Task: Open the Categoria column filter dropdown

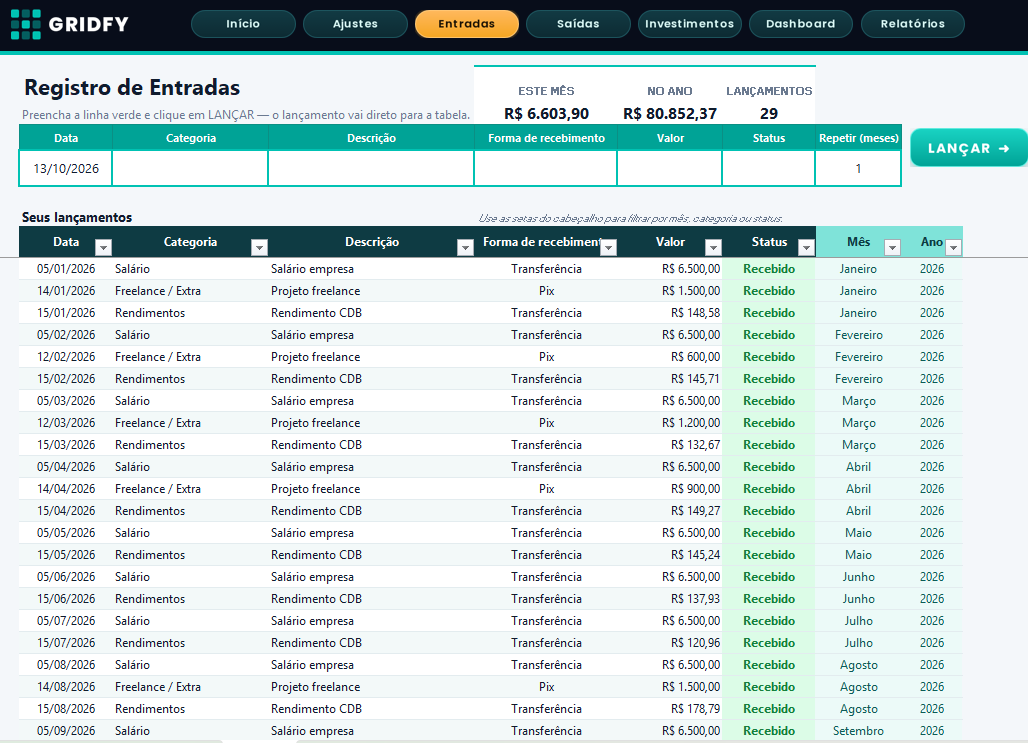Action: [260, 247]
